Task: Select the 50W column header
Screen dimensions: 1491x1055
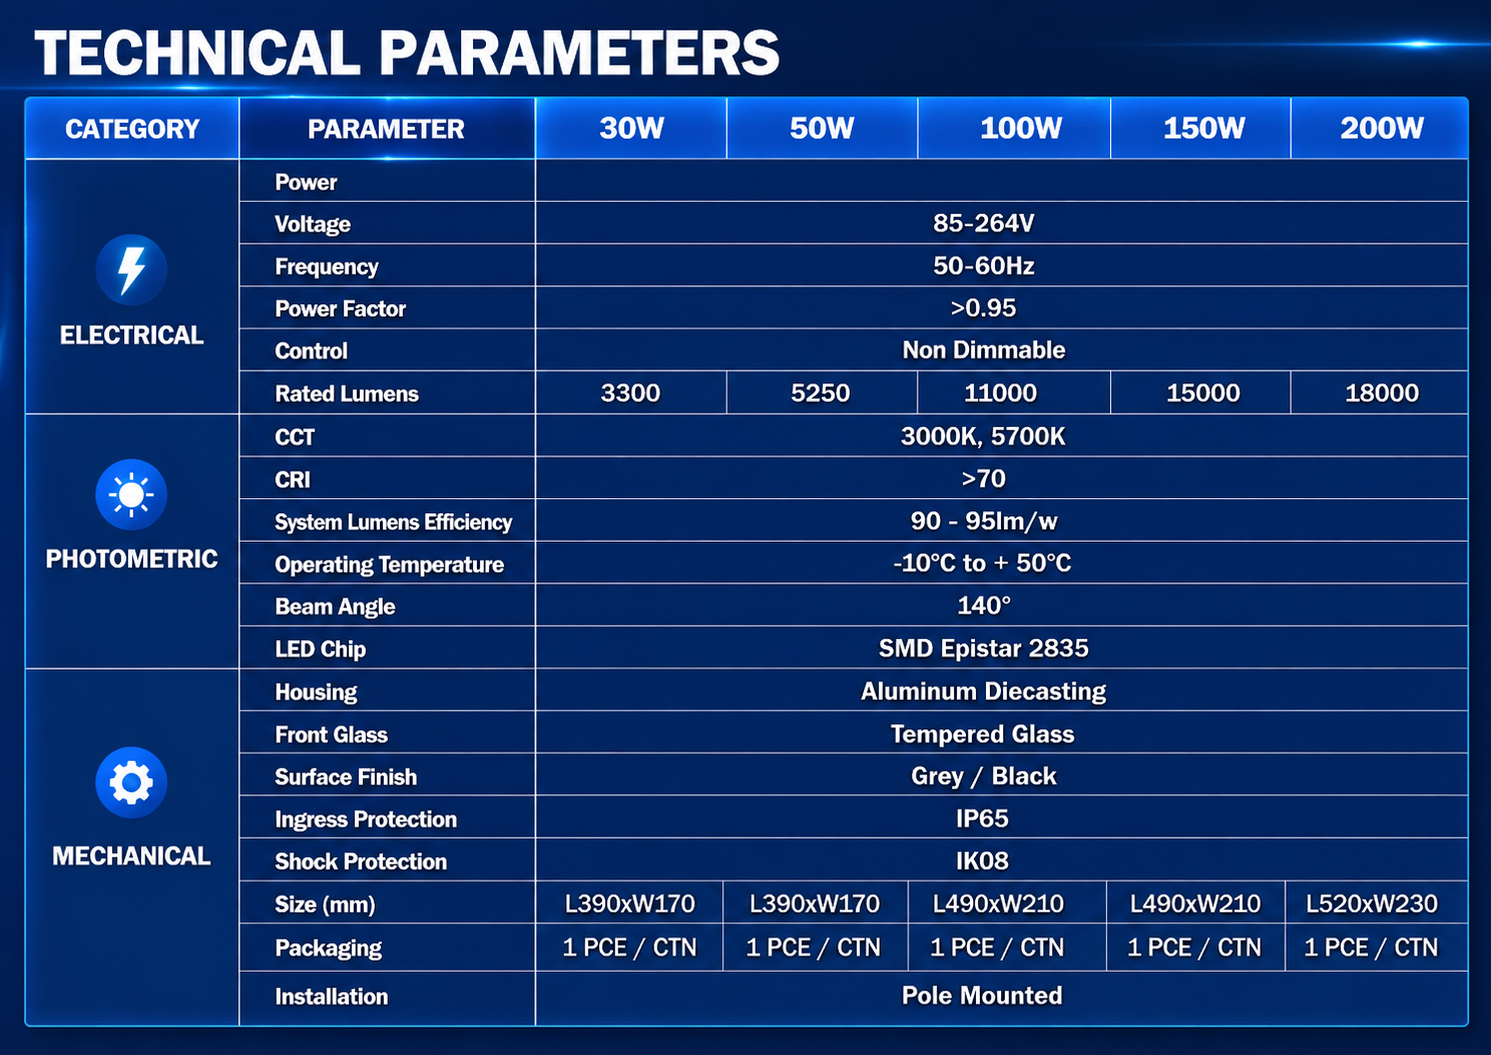Action: 822,128
